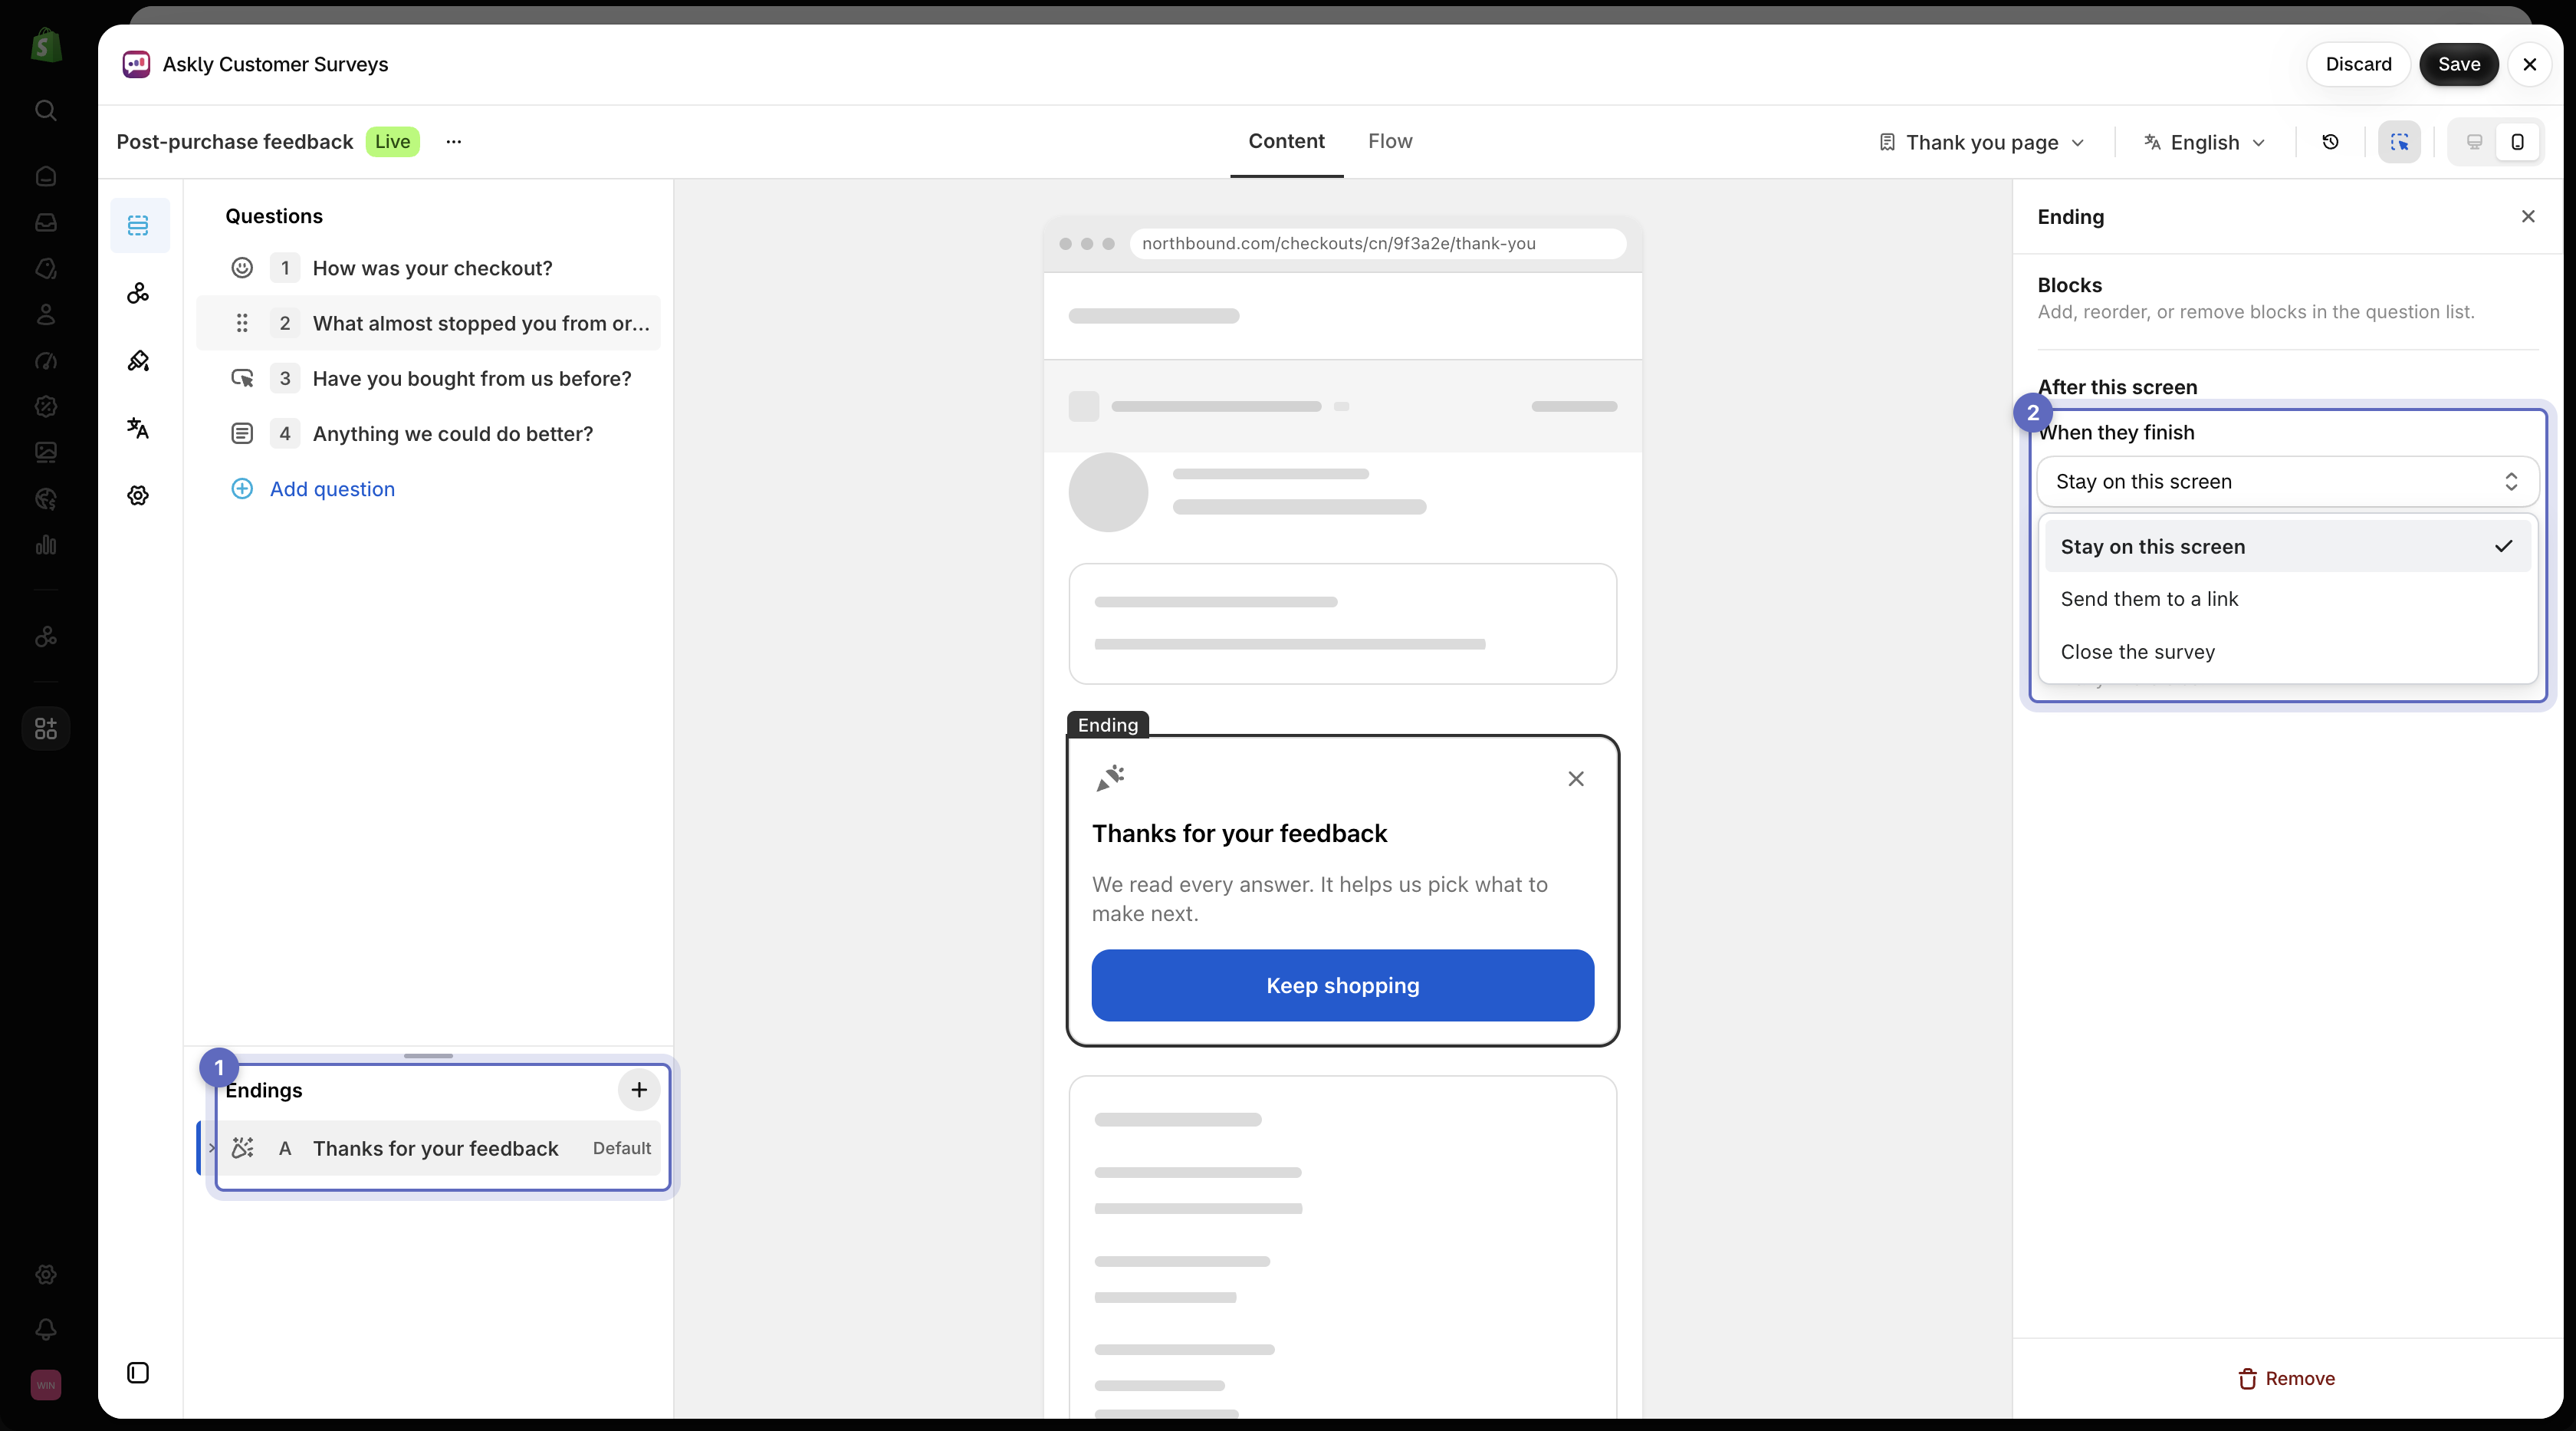Close the Ending side panel
Viewport: 2576px width, 1431px height.
(2528, 216)
